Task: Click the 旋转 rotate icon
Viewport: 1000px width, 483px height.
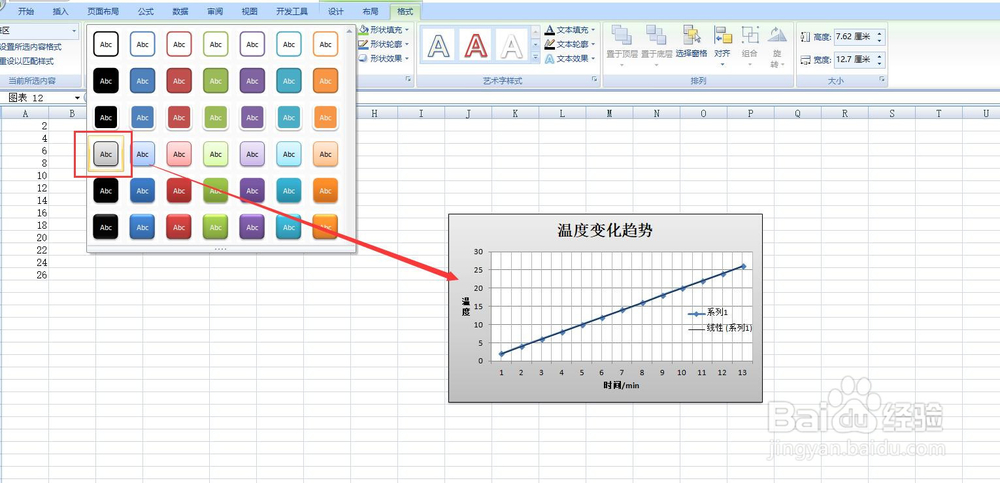Action: point(776,34)
